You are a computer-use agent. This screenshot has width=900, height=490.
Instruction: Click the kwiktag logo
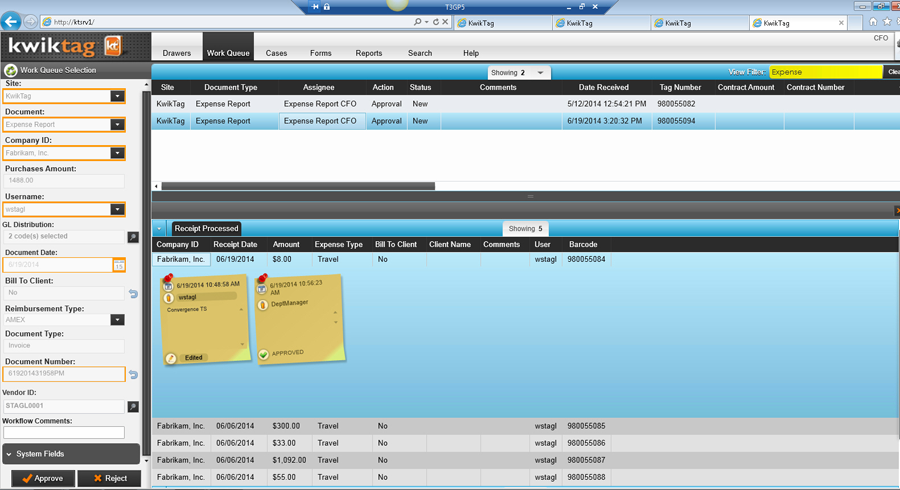click(x=65, y=46)
